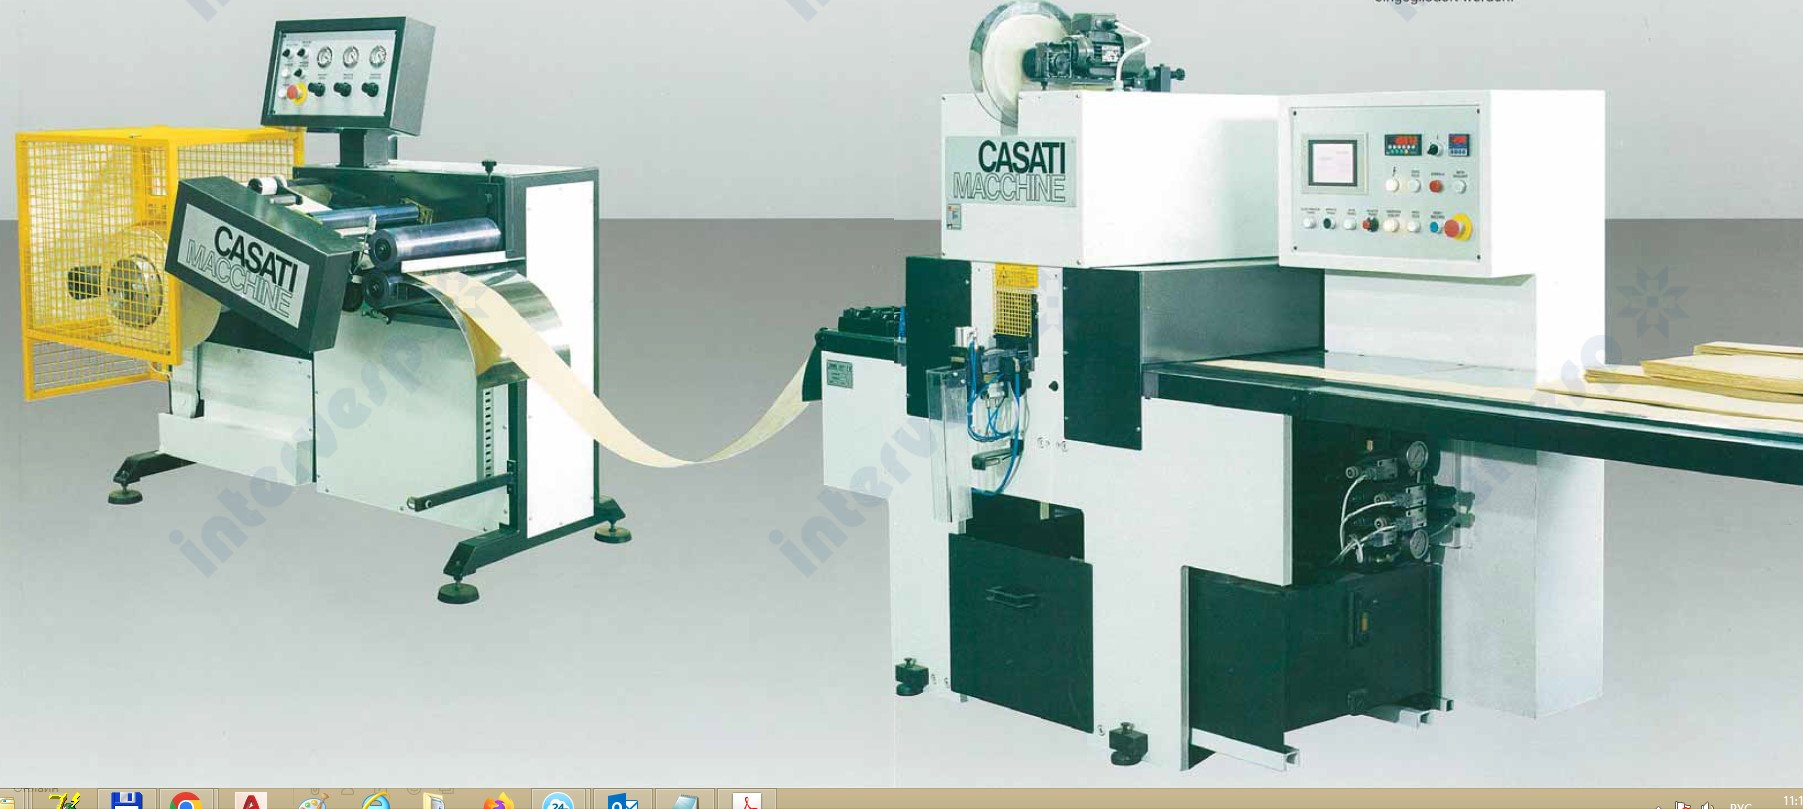Switch to Firefox in the taskbar
The width and height of the screenshot is (1803, 809).
[x=497, y=800]
